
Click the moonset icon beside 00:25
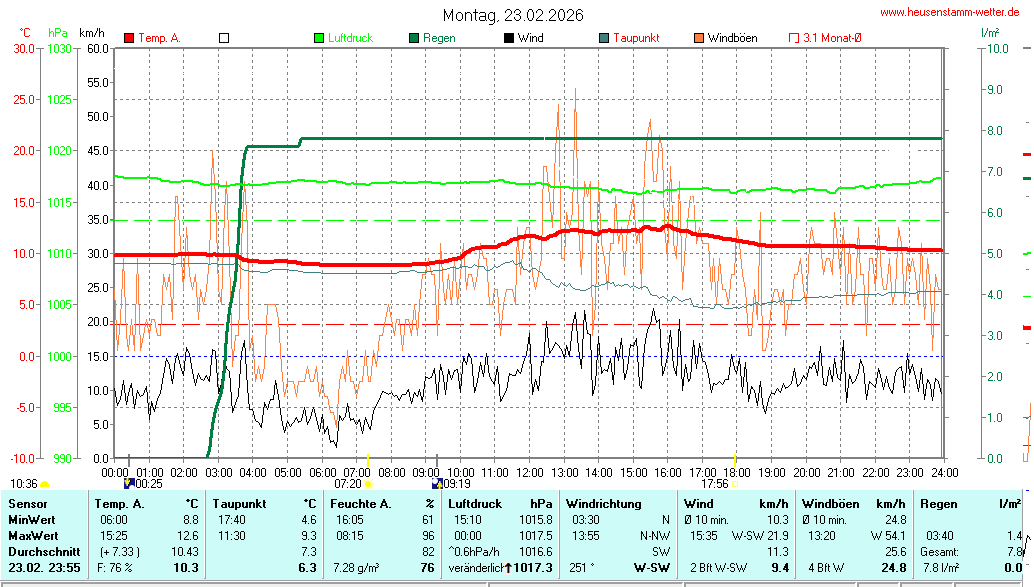pyautogui.click(x=128, y=484)
